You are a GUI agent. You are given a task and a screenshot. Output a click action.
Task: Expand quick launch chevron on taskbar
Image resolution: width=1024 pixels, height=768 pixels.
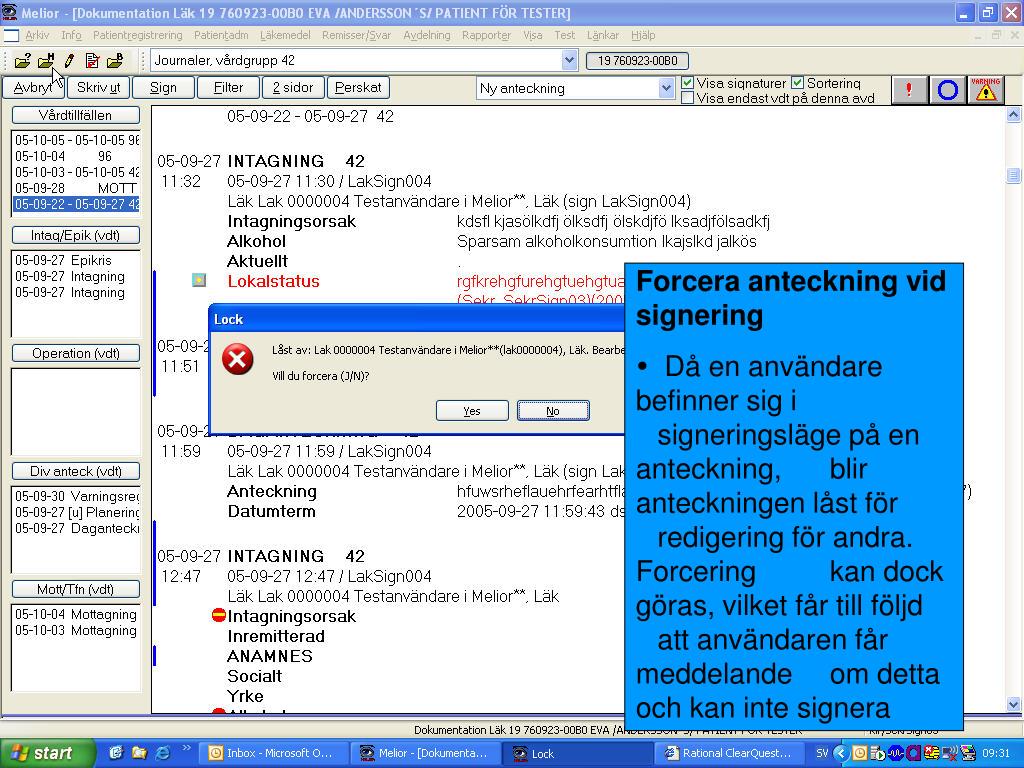point(186,748)
